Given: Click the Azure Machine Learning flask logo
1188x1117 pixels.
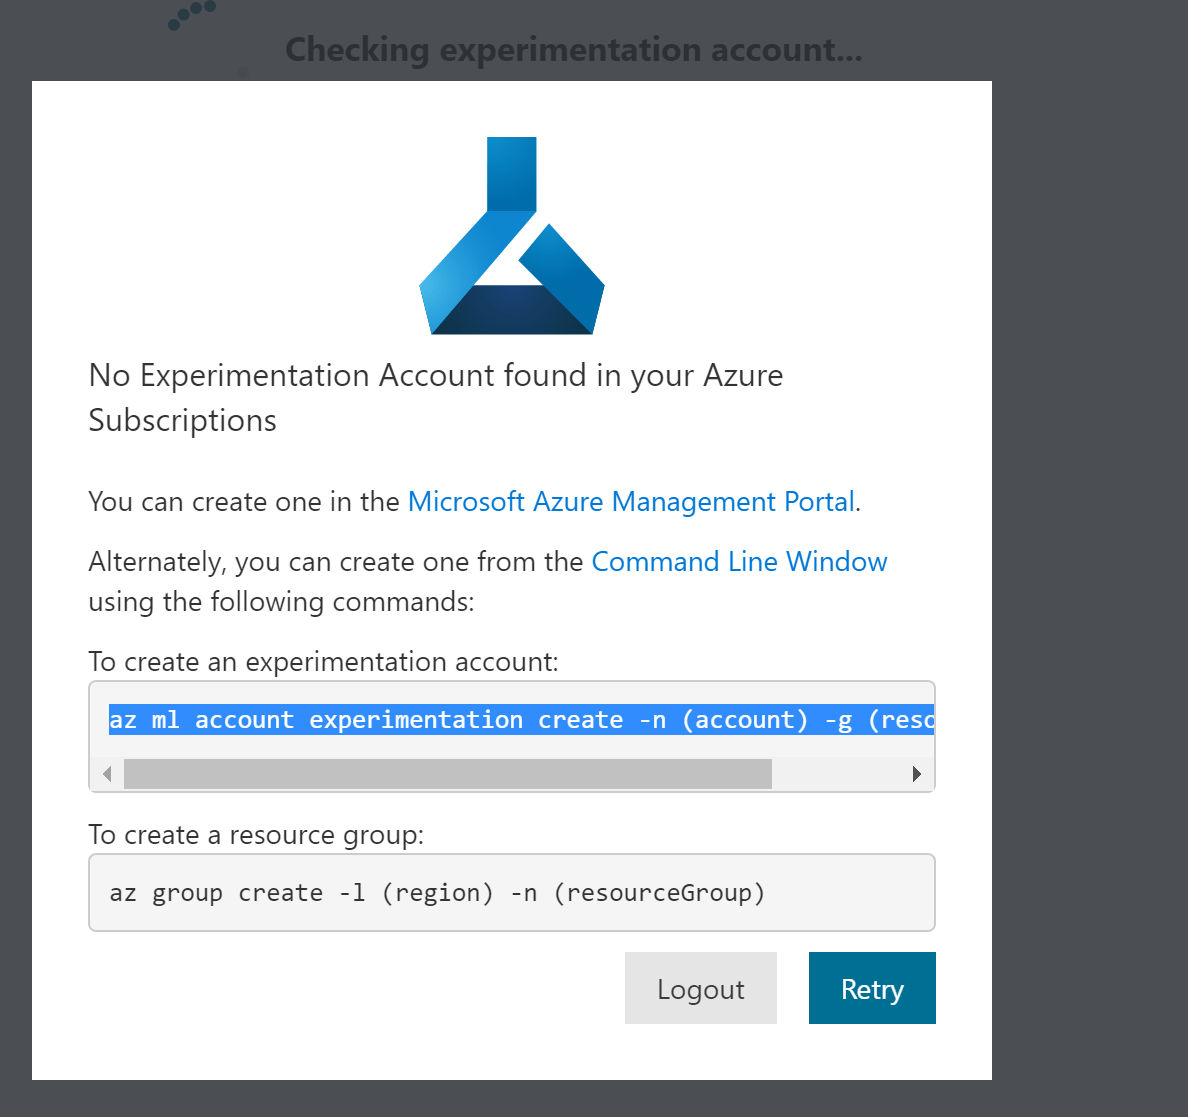Looking at the screenshot, I should [x=511, y=235].
